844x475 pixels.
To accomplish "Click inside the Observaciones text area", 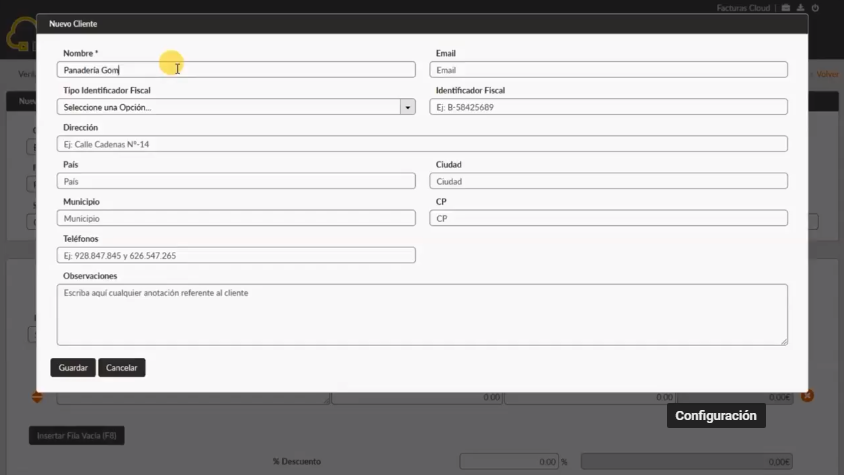I will pos(422,314).
